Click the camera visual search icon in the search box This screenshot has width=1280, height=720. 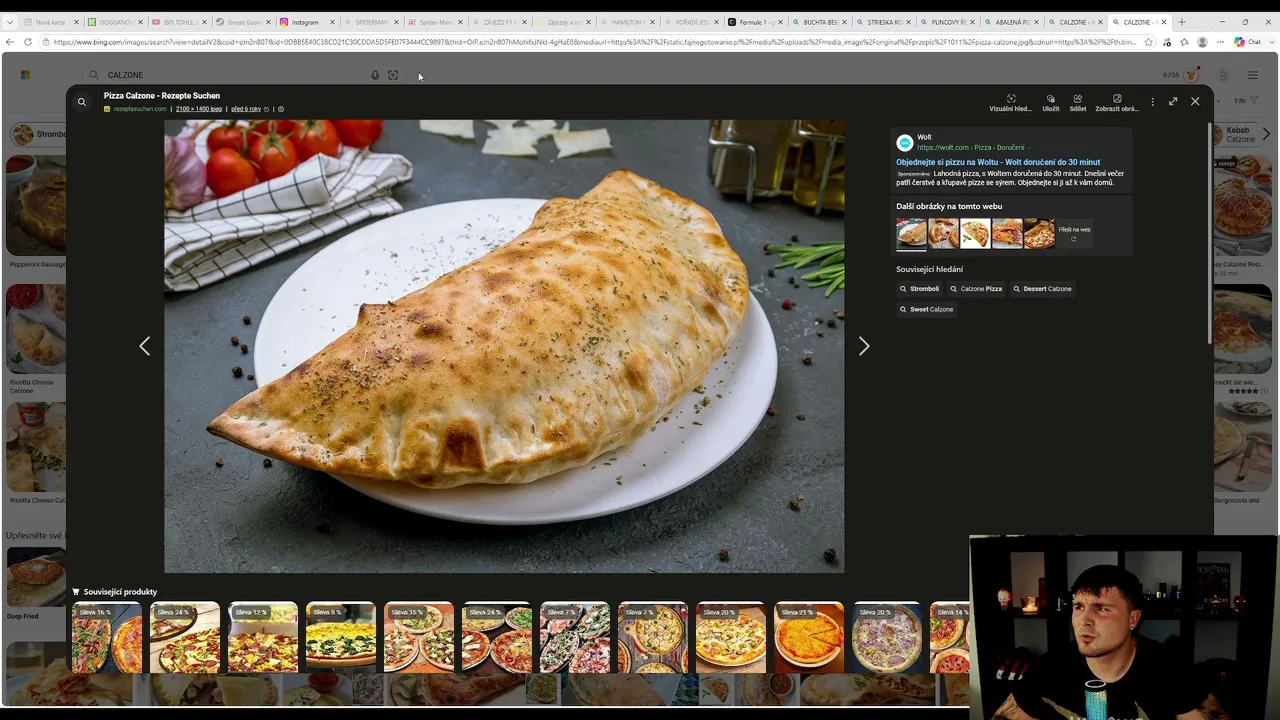coord(393,75)
